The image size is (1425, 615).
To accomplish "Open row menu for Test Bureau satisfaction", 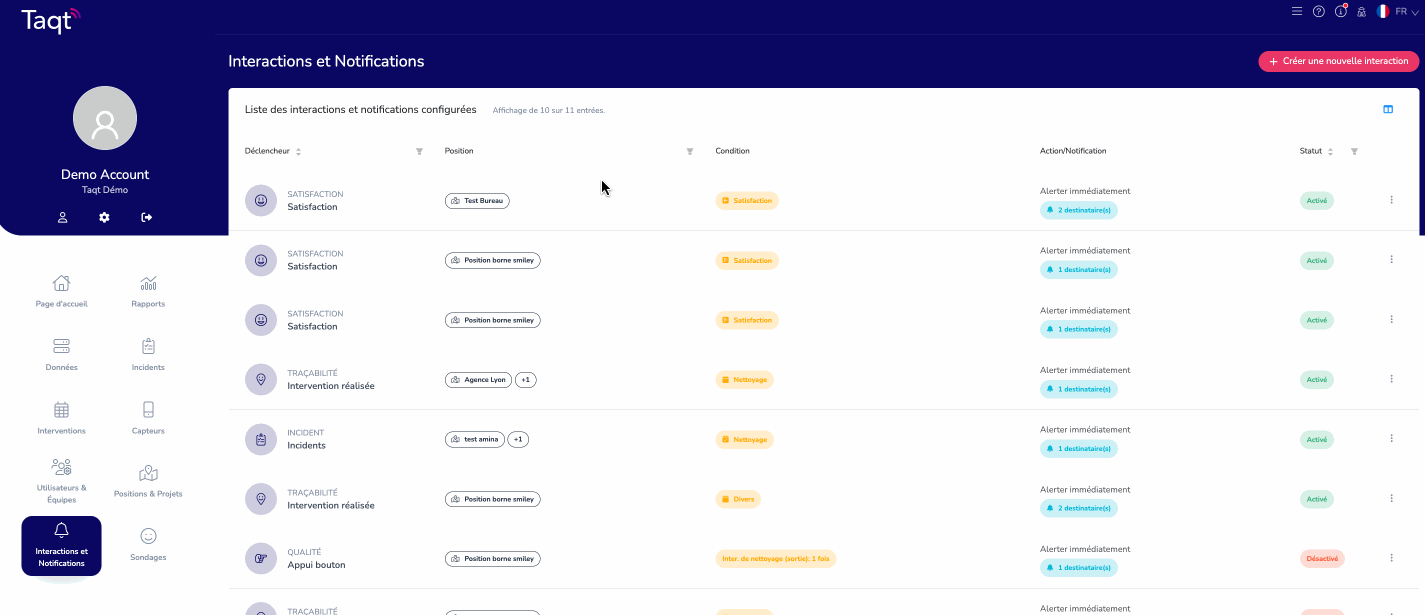I will click(1391, 200).
